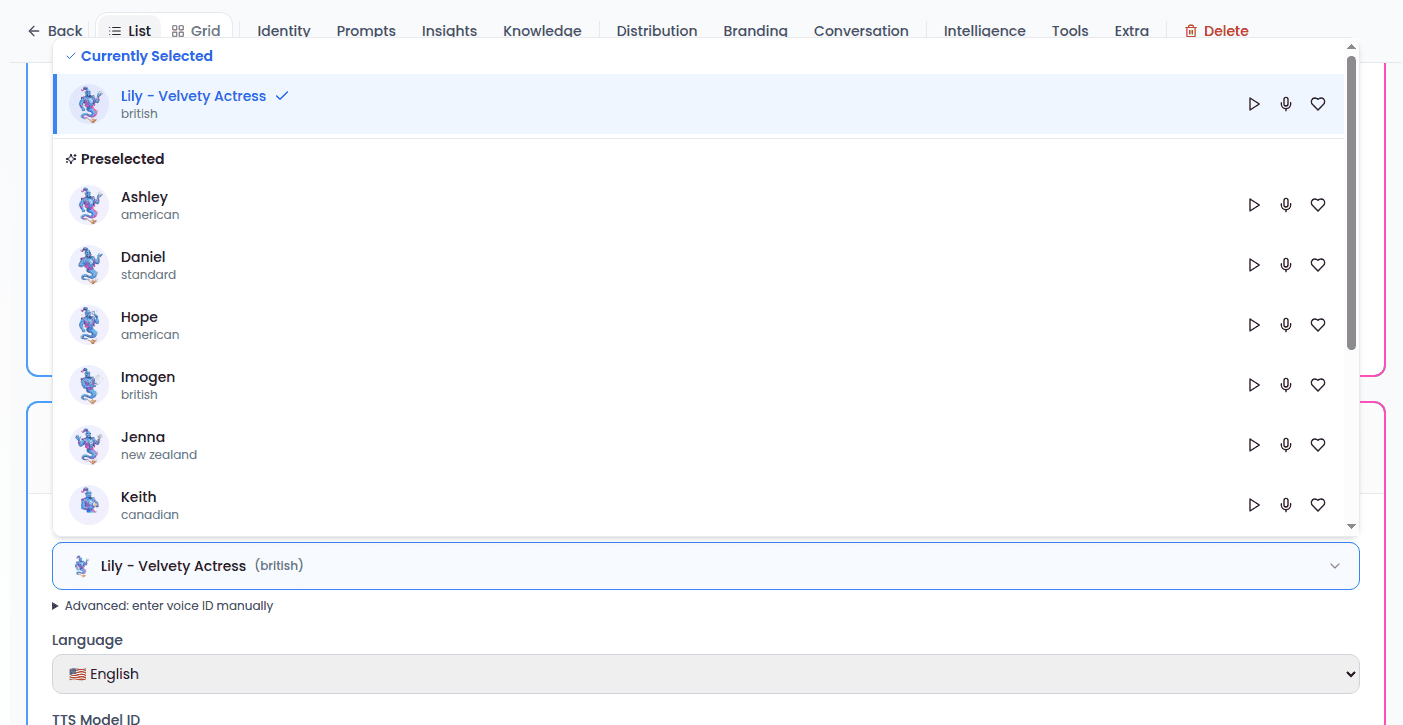Click the Ashley voice avatar
The height and width of the screenshot is (725, 1403).
[x=89, y=205]
